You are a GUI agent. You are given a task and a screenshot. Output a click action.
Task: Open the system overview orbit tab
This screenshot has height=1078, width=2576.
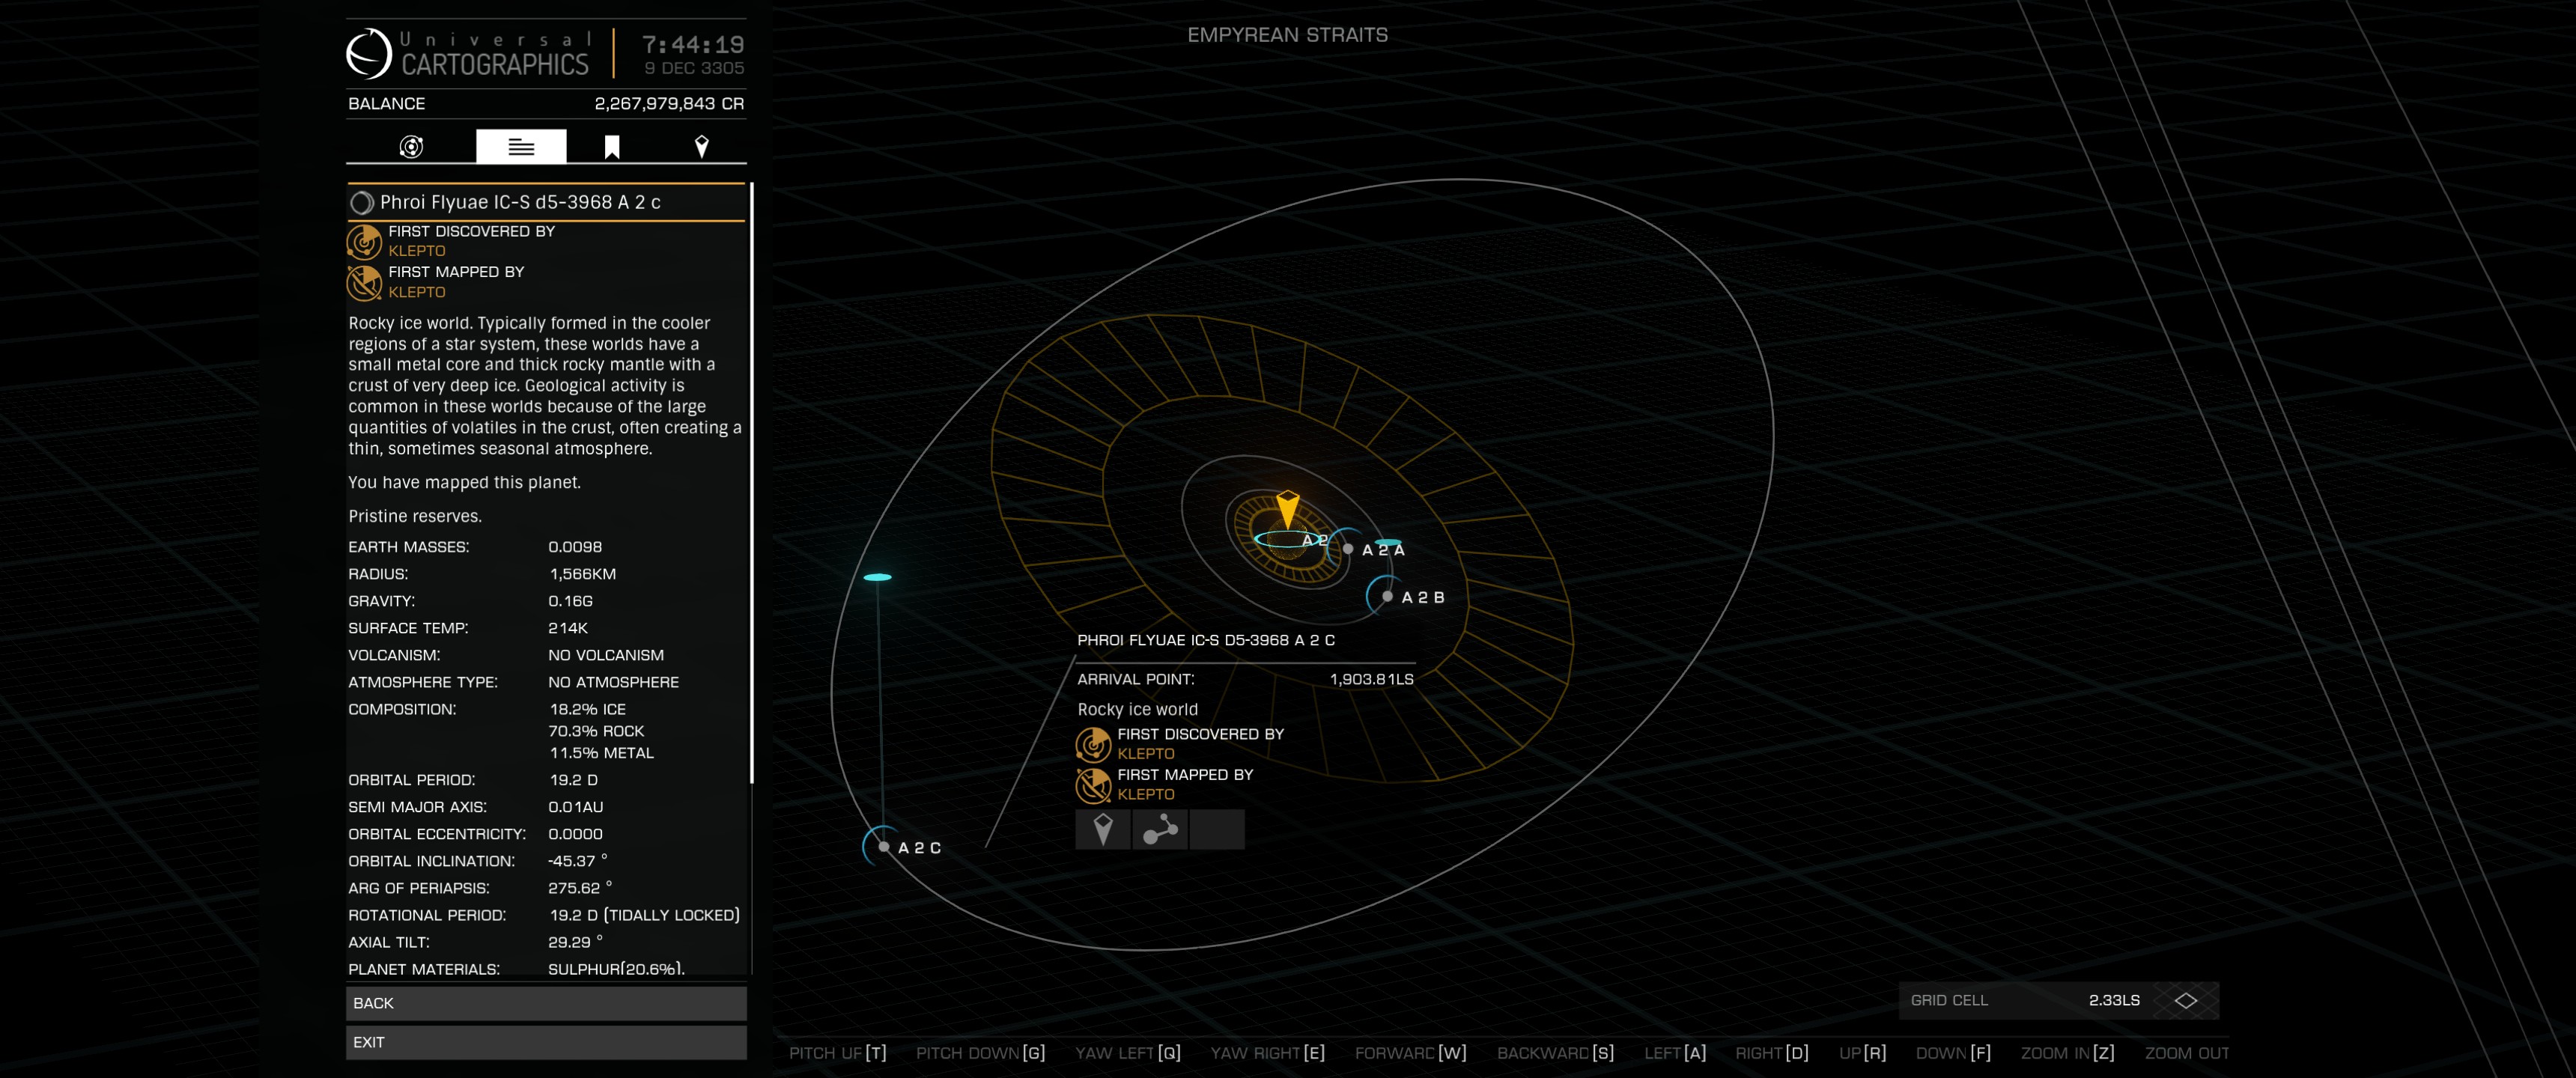click(411, 147)
